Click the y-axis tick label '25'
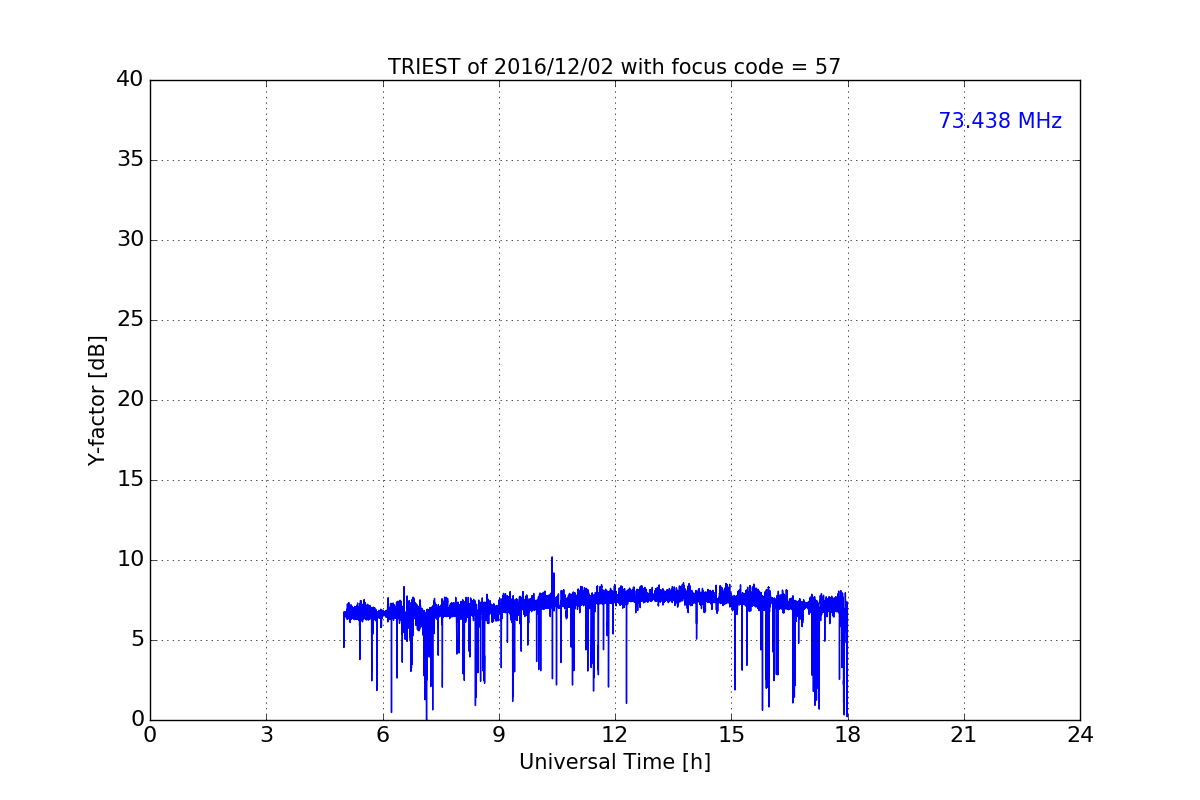Image resolution: width=1200 pixels, height=800 pixels. (x=130, y=320)
